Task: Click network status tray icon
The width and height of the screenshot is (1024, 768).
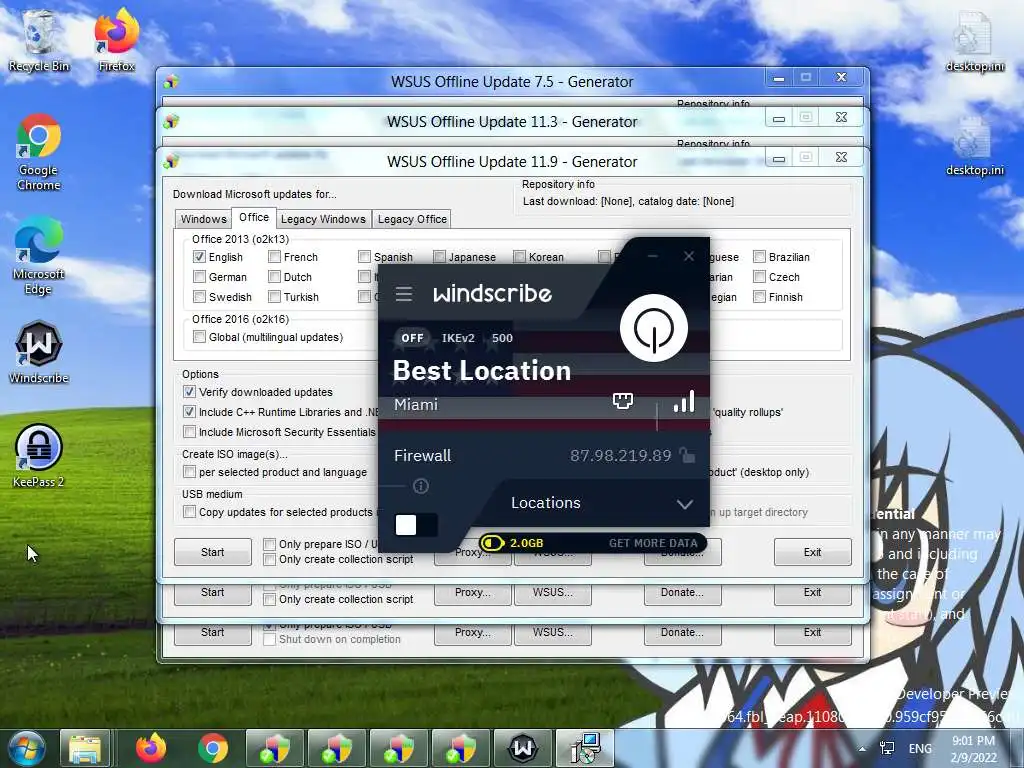Action: coord(887,748)
